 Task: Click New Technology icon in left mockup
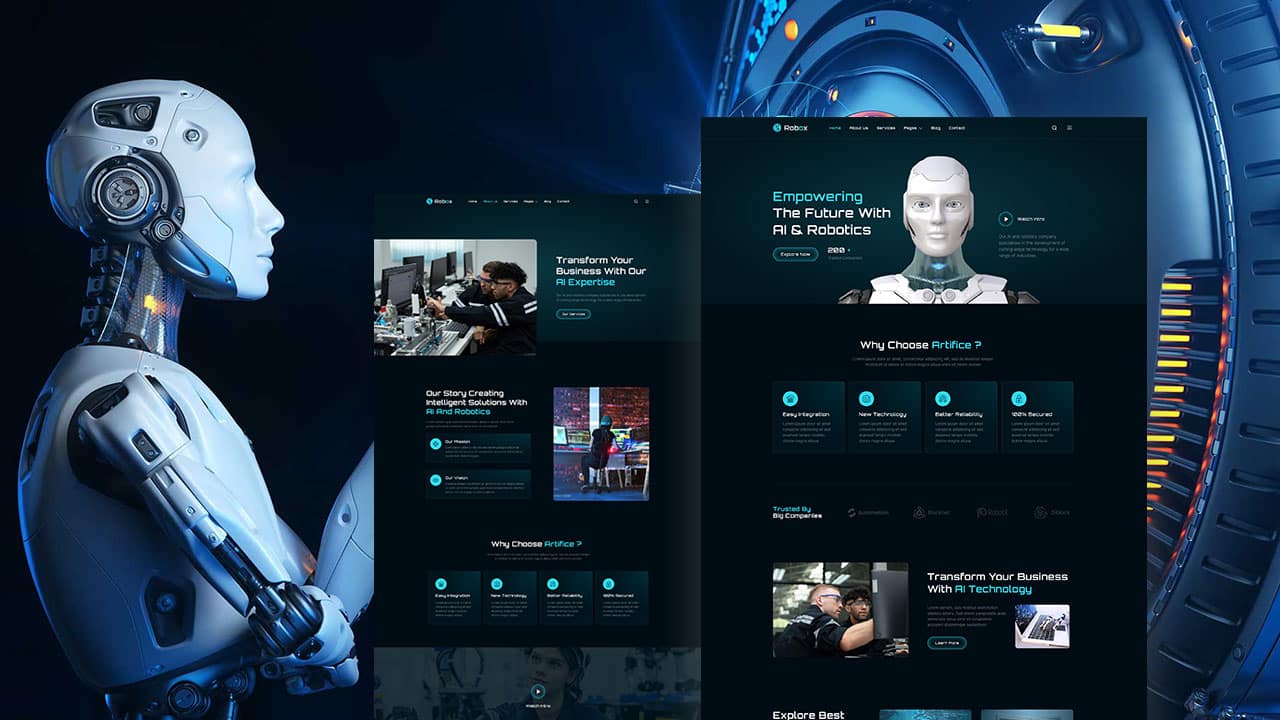coord(495,583)
